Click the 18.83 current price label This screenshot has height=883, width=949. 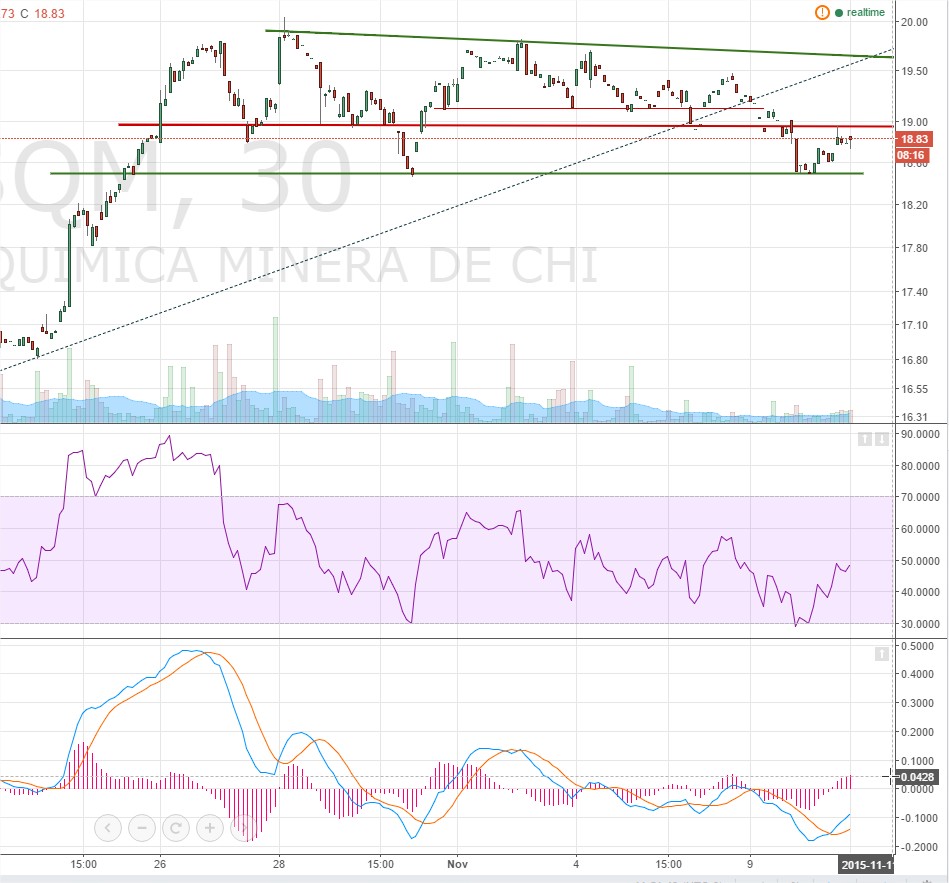coord(914,139)
